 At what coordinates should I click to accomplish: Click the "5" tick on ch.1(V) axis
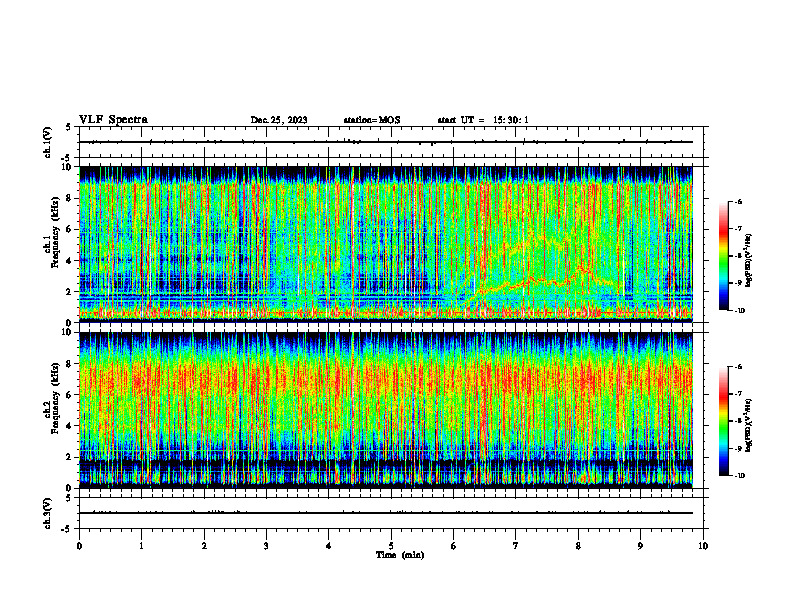click(69, 127)
